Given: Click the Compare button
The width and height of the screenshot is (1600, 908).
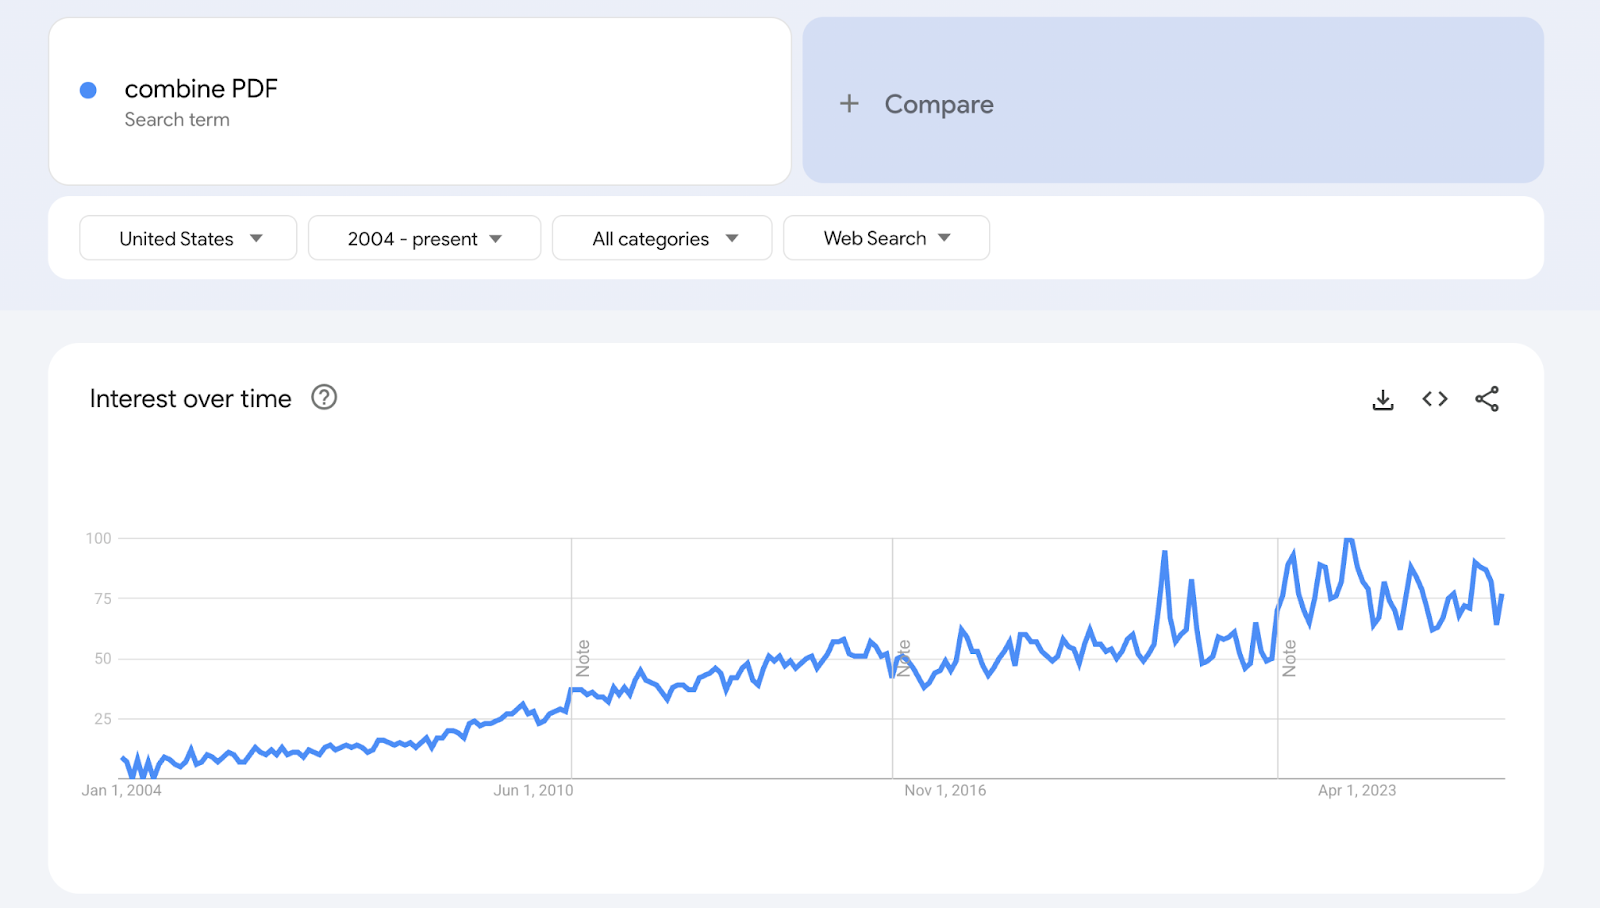Looking at the screenshot, I should pos(938,104).
